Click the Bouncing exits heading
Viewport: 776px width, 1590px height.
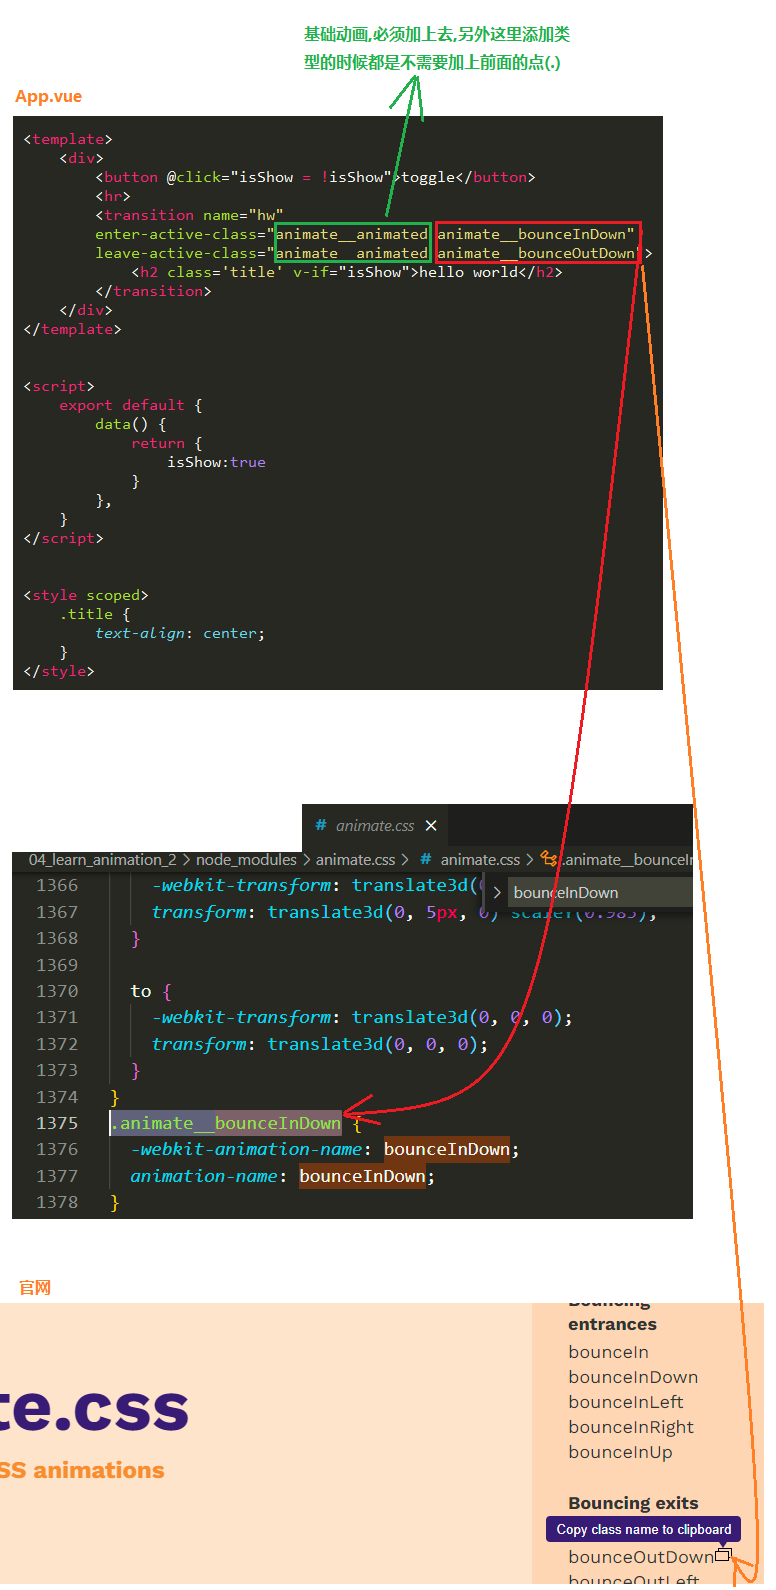pos(633,1503)
